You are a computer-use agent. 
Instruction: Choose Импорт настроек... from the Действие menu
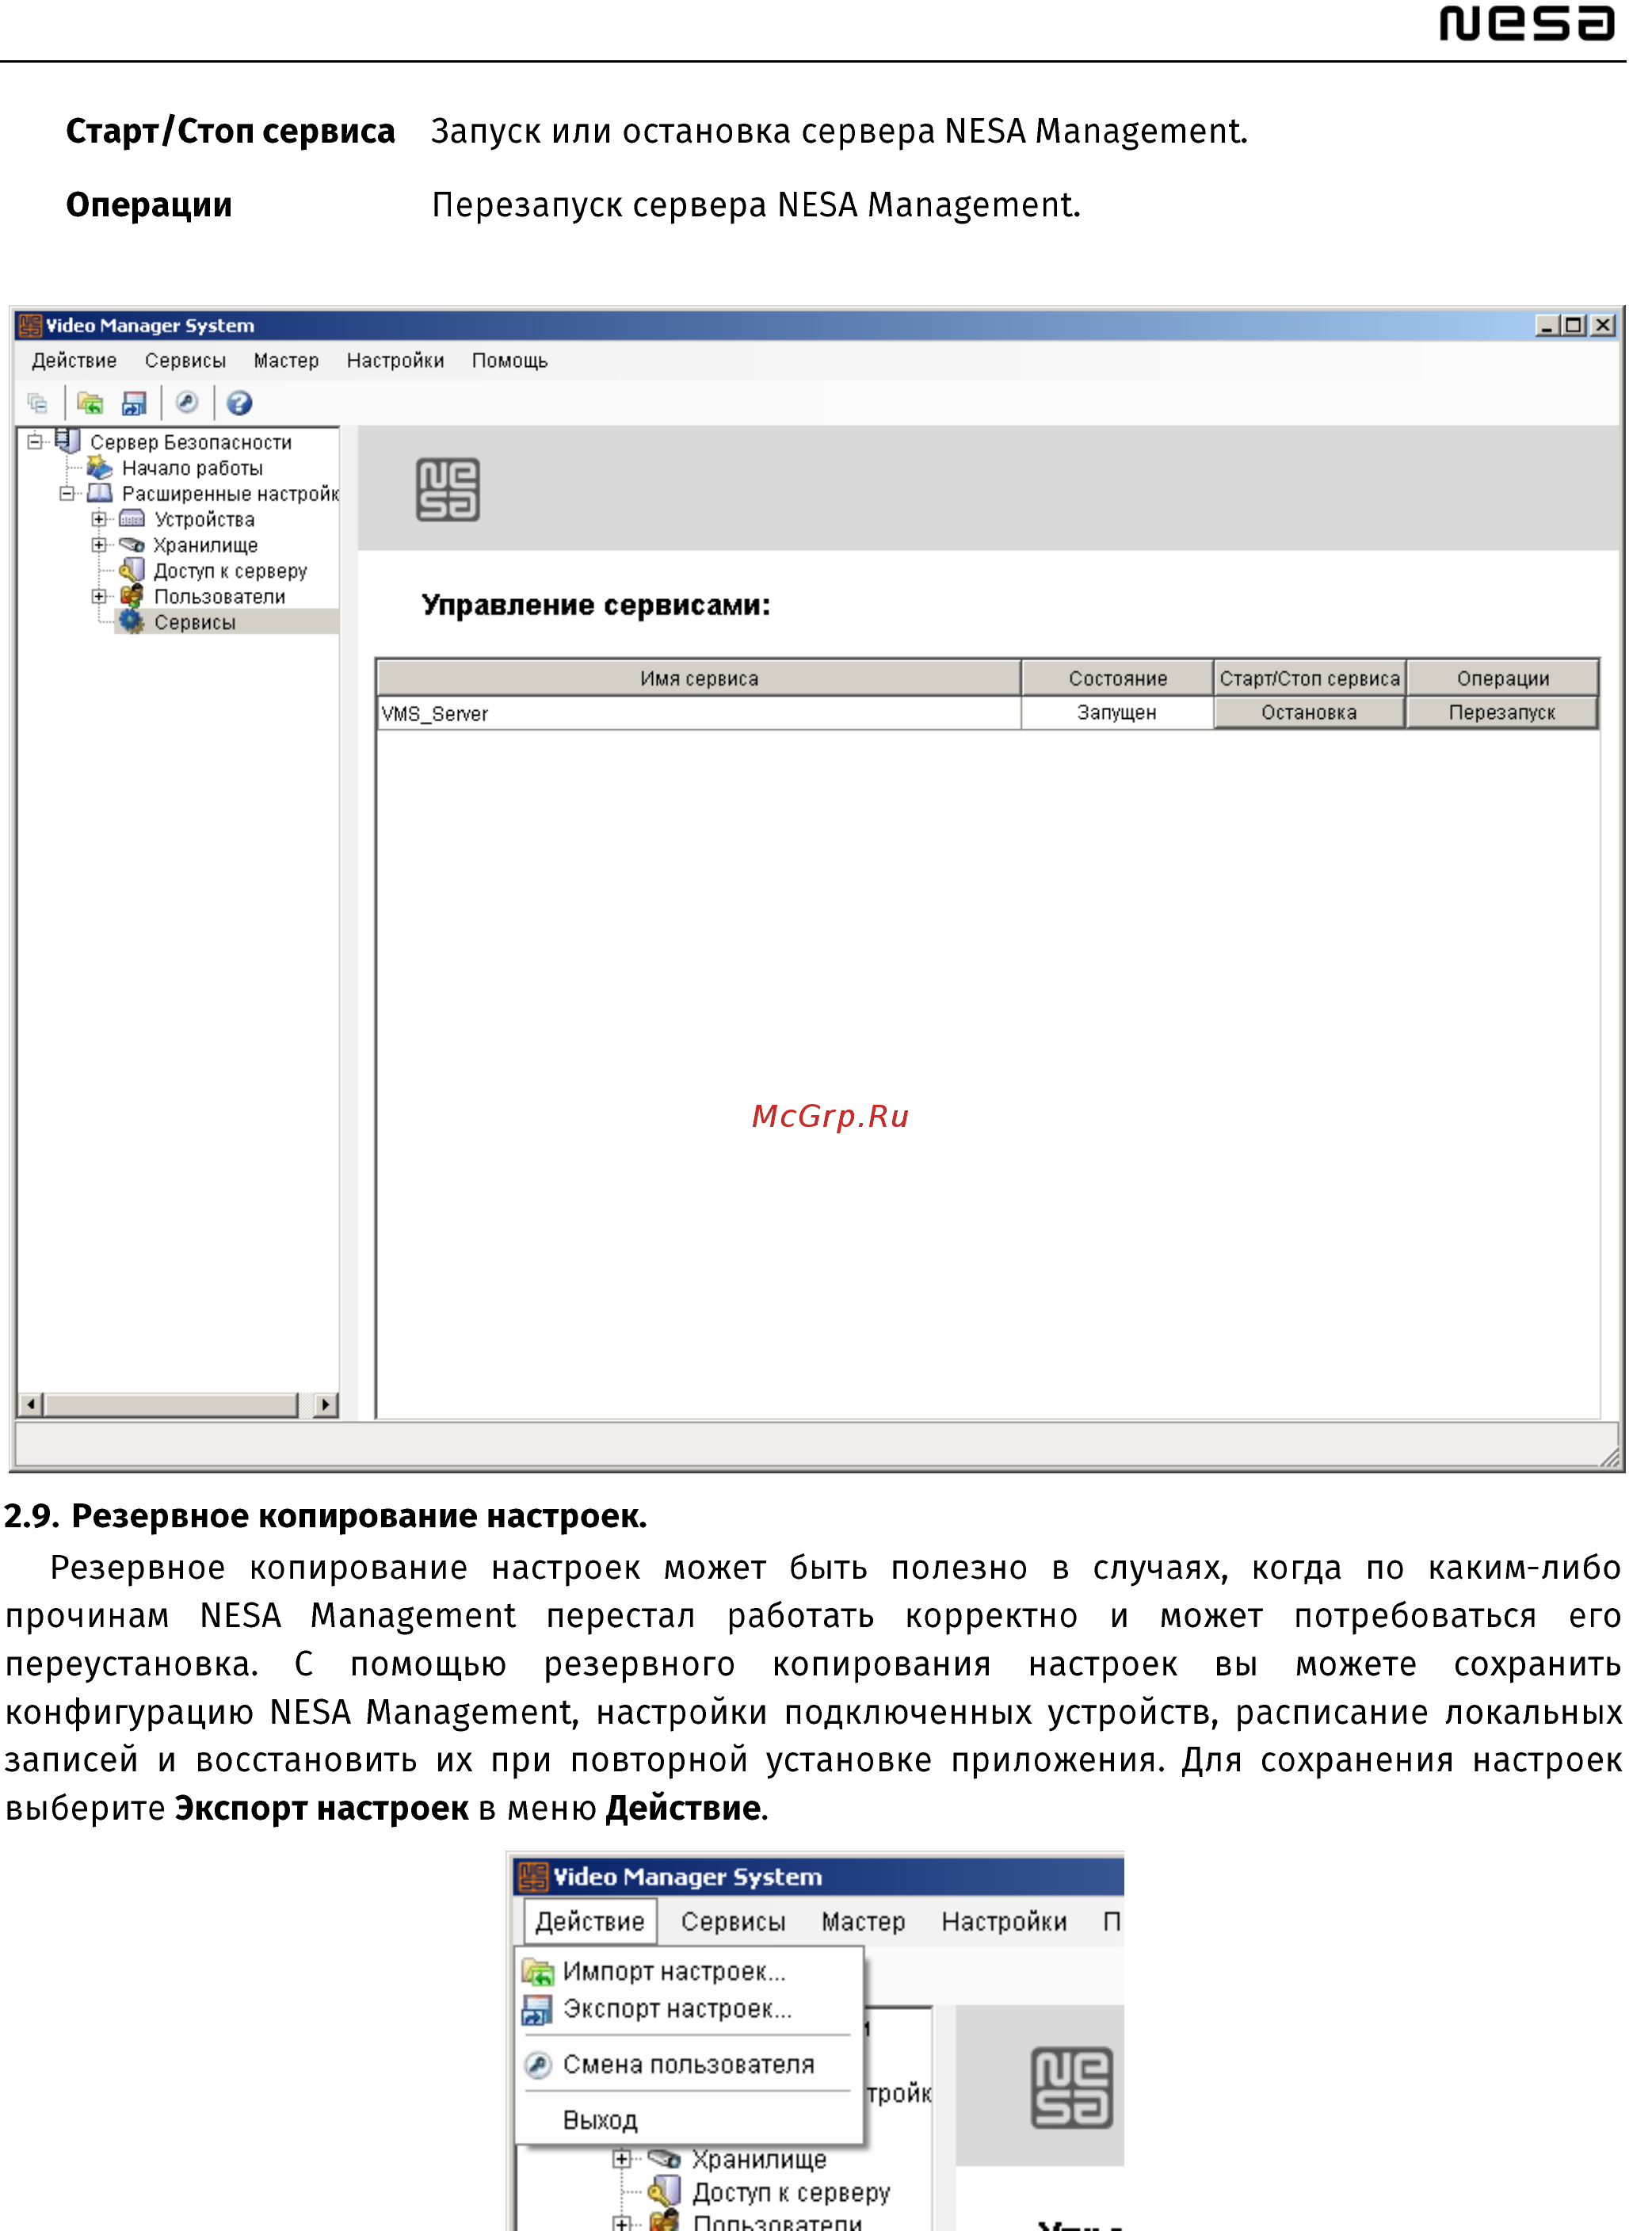point(690,1972)
